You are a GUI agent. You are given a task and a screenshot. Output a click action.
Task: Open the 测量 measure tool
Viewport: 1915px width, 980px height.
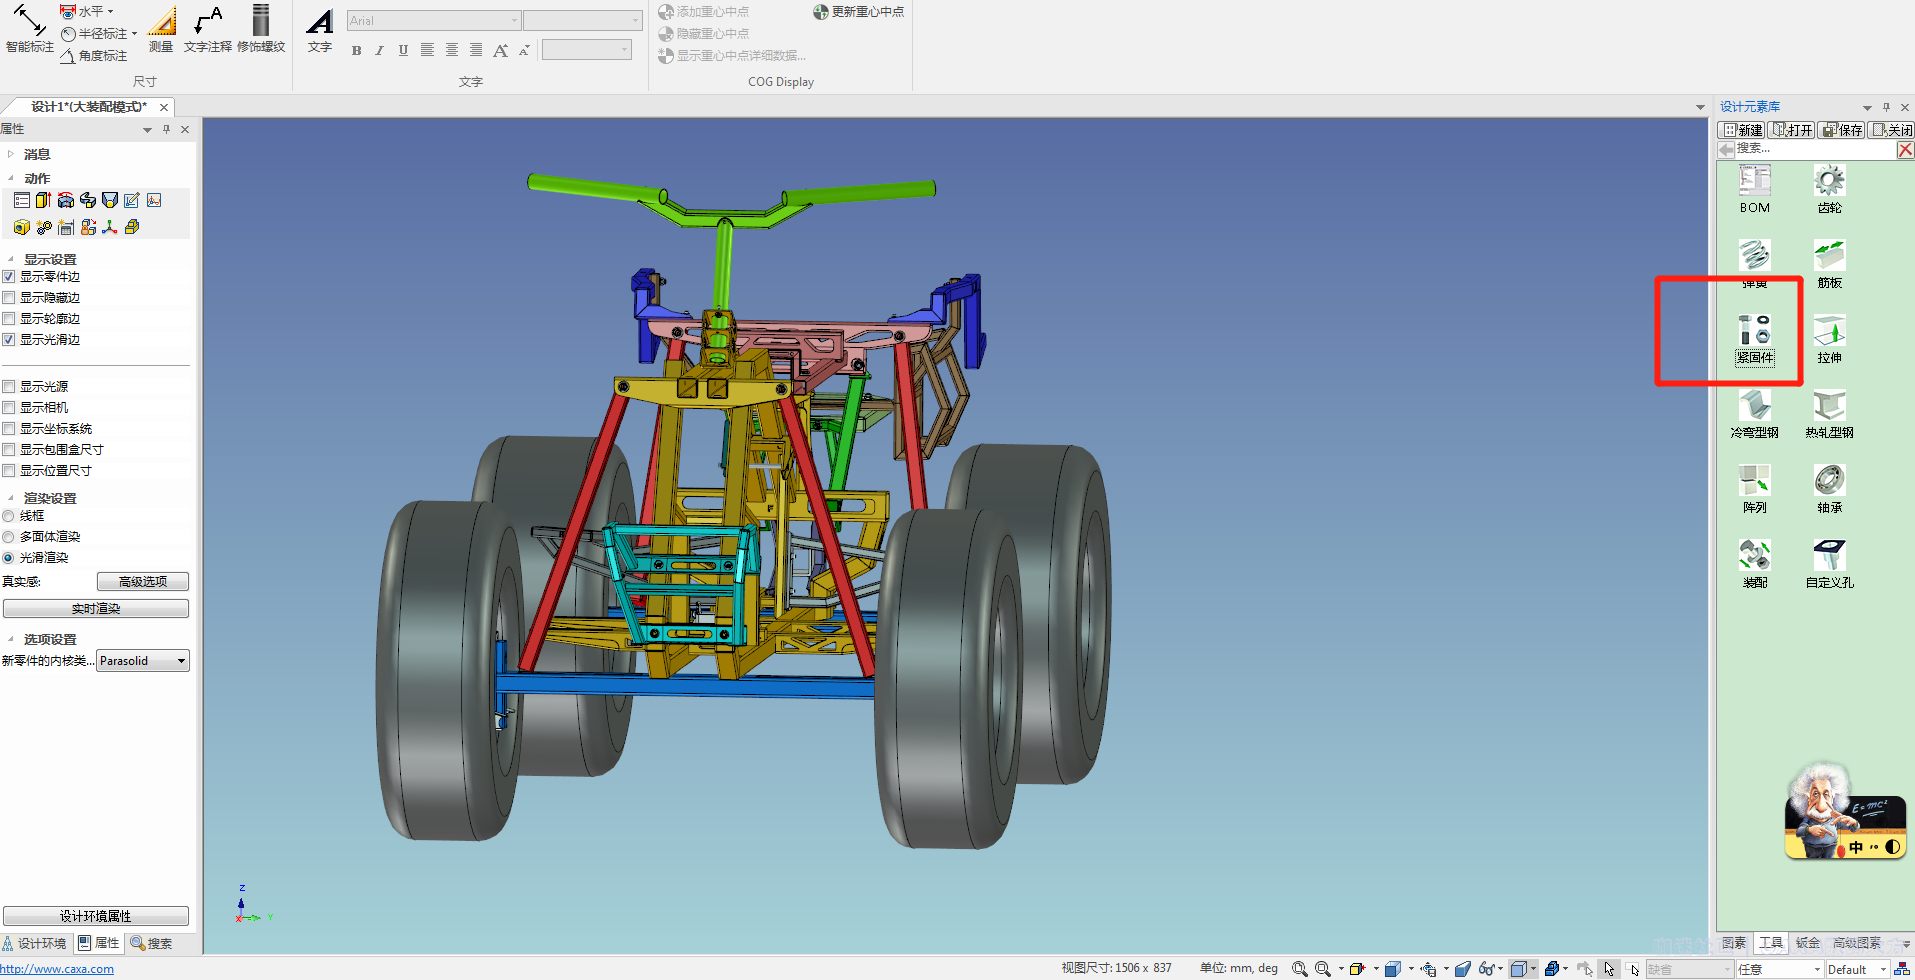coord(161,29)
